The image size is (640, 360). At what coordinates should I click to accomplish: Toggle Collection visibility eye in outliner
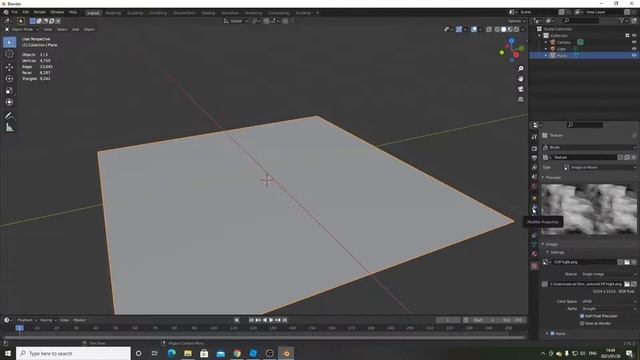click(634, 36)
